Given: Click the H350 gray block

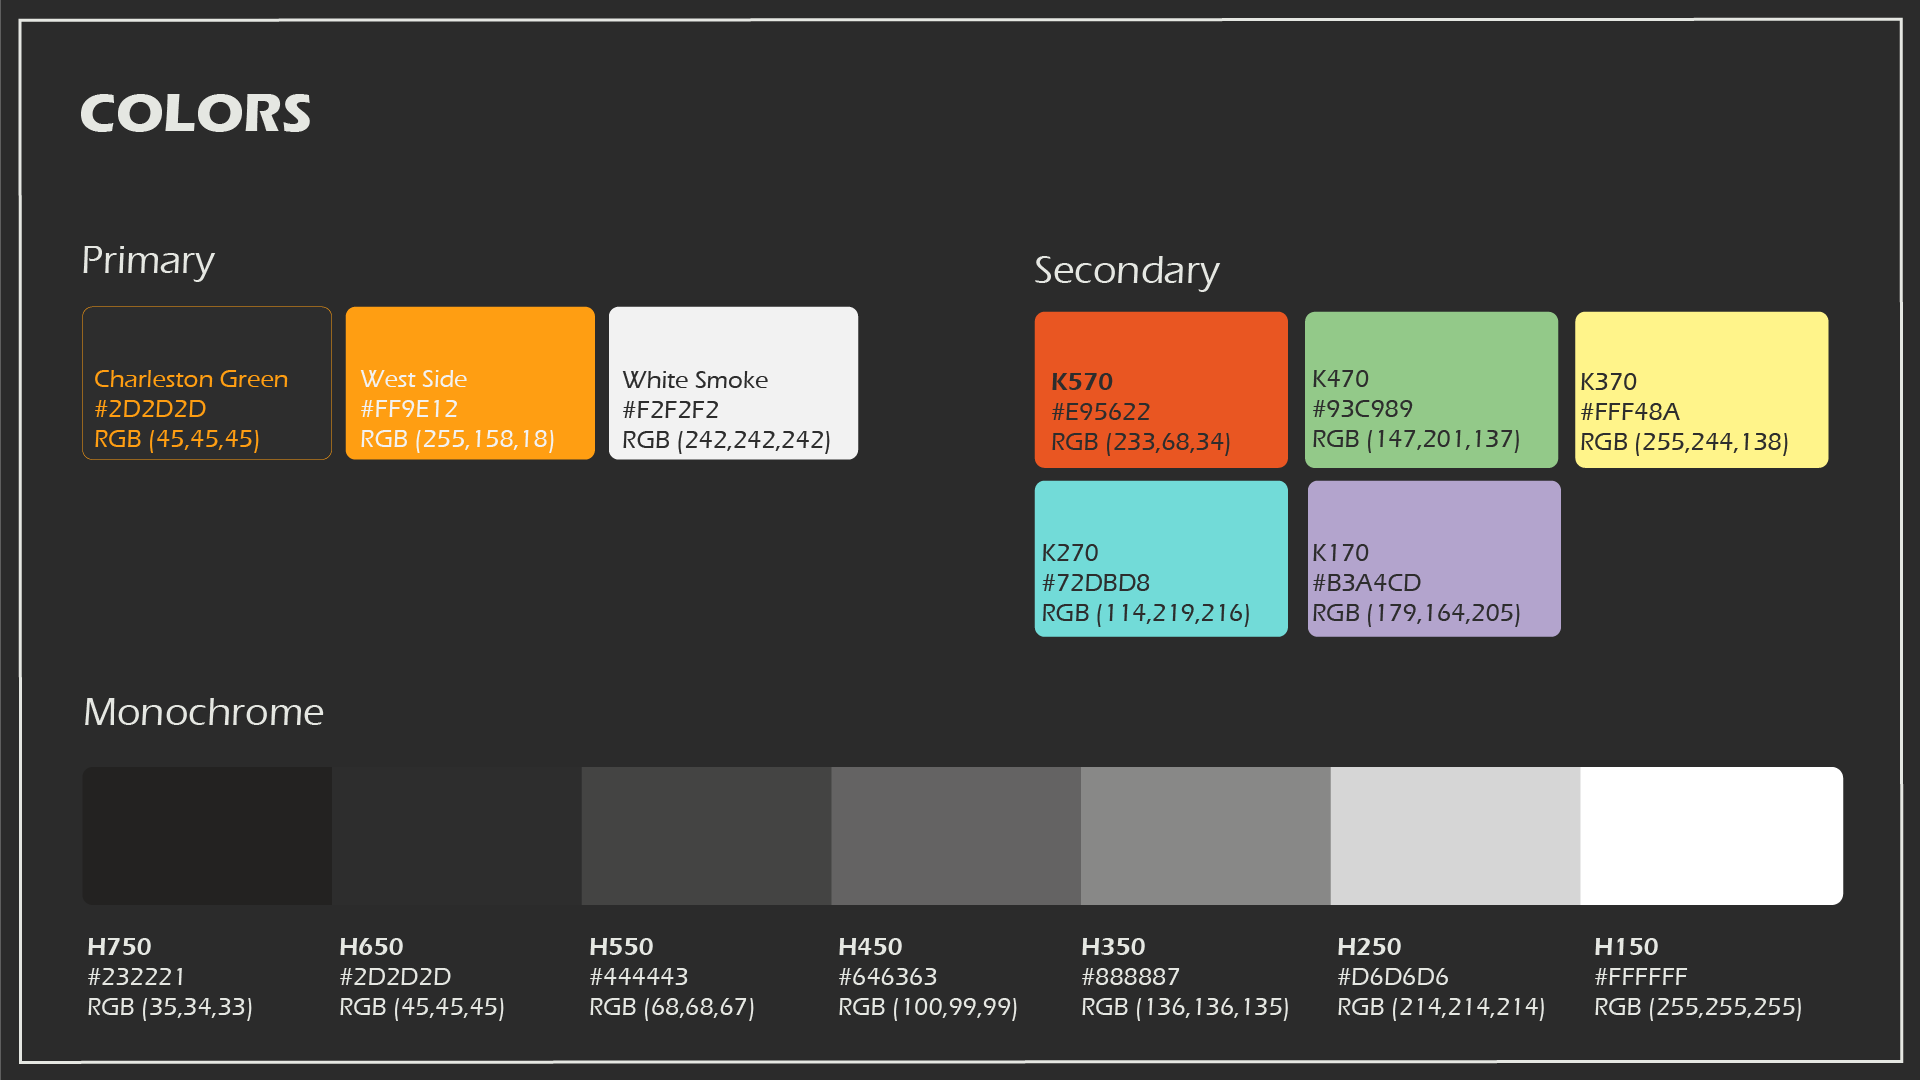Looking at the screenshot, I should click(1205, 835).
